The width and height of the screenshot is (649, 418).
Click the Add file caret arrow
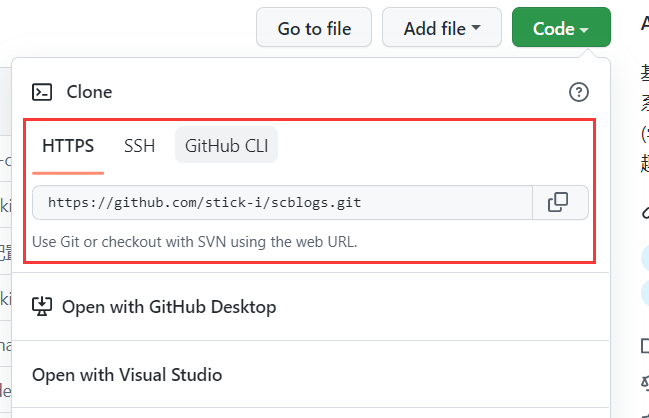pyautogui.click(x=476, y=27)
